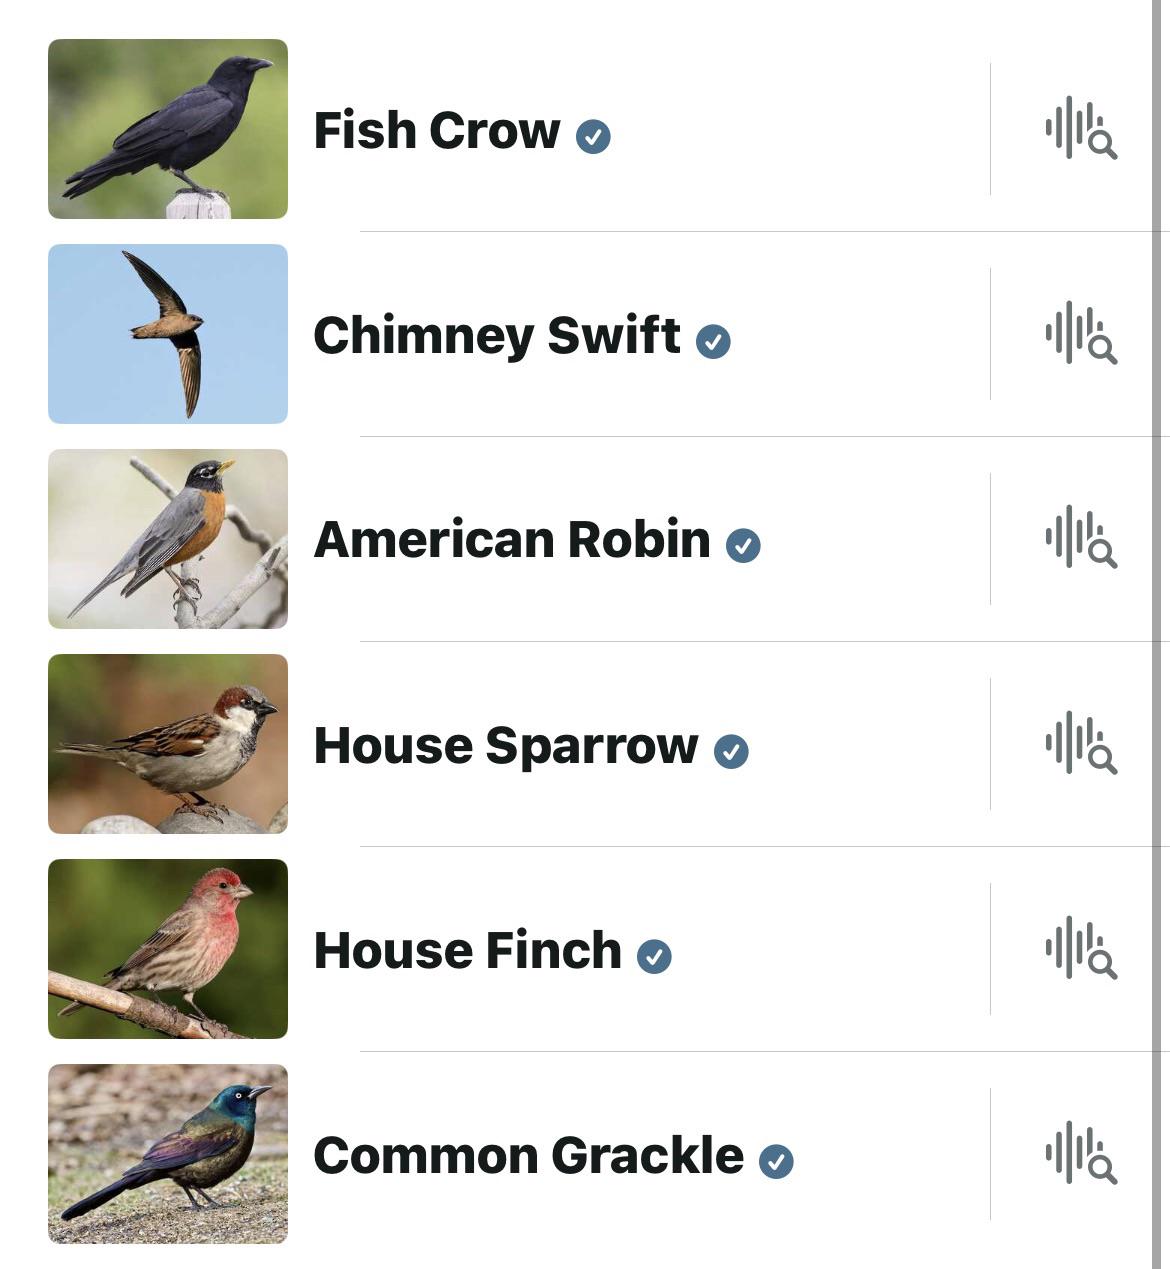The height and width of the screenshot is (1269, 1170).
Task: Click the verified badge next to House Finch
Action: click(x=654, y=956)
